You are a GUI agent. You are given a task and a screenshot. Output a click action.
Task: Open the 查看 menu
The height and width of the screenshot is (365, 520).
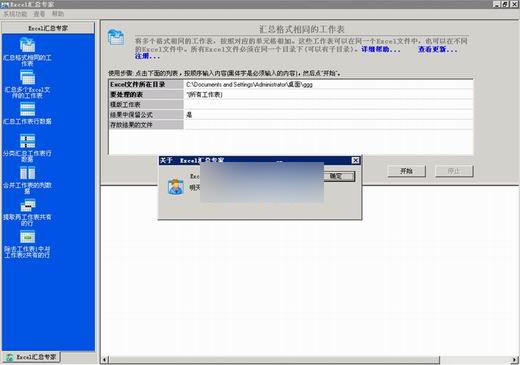[x=39, y=14]
